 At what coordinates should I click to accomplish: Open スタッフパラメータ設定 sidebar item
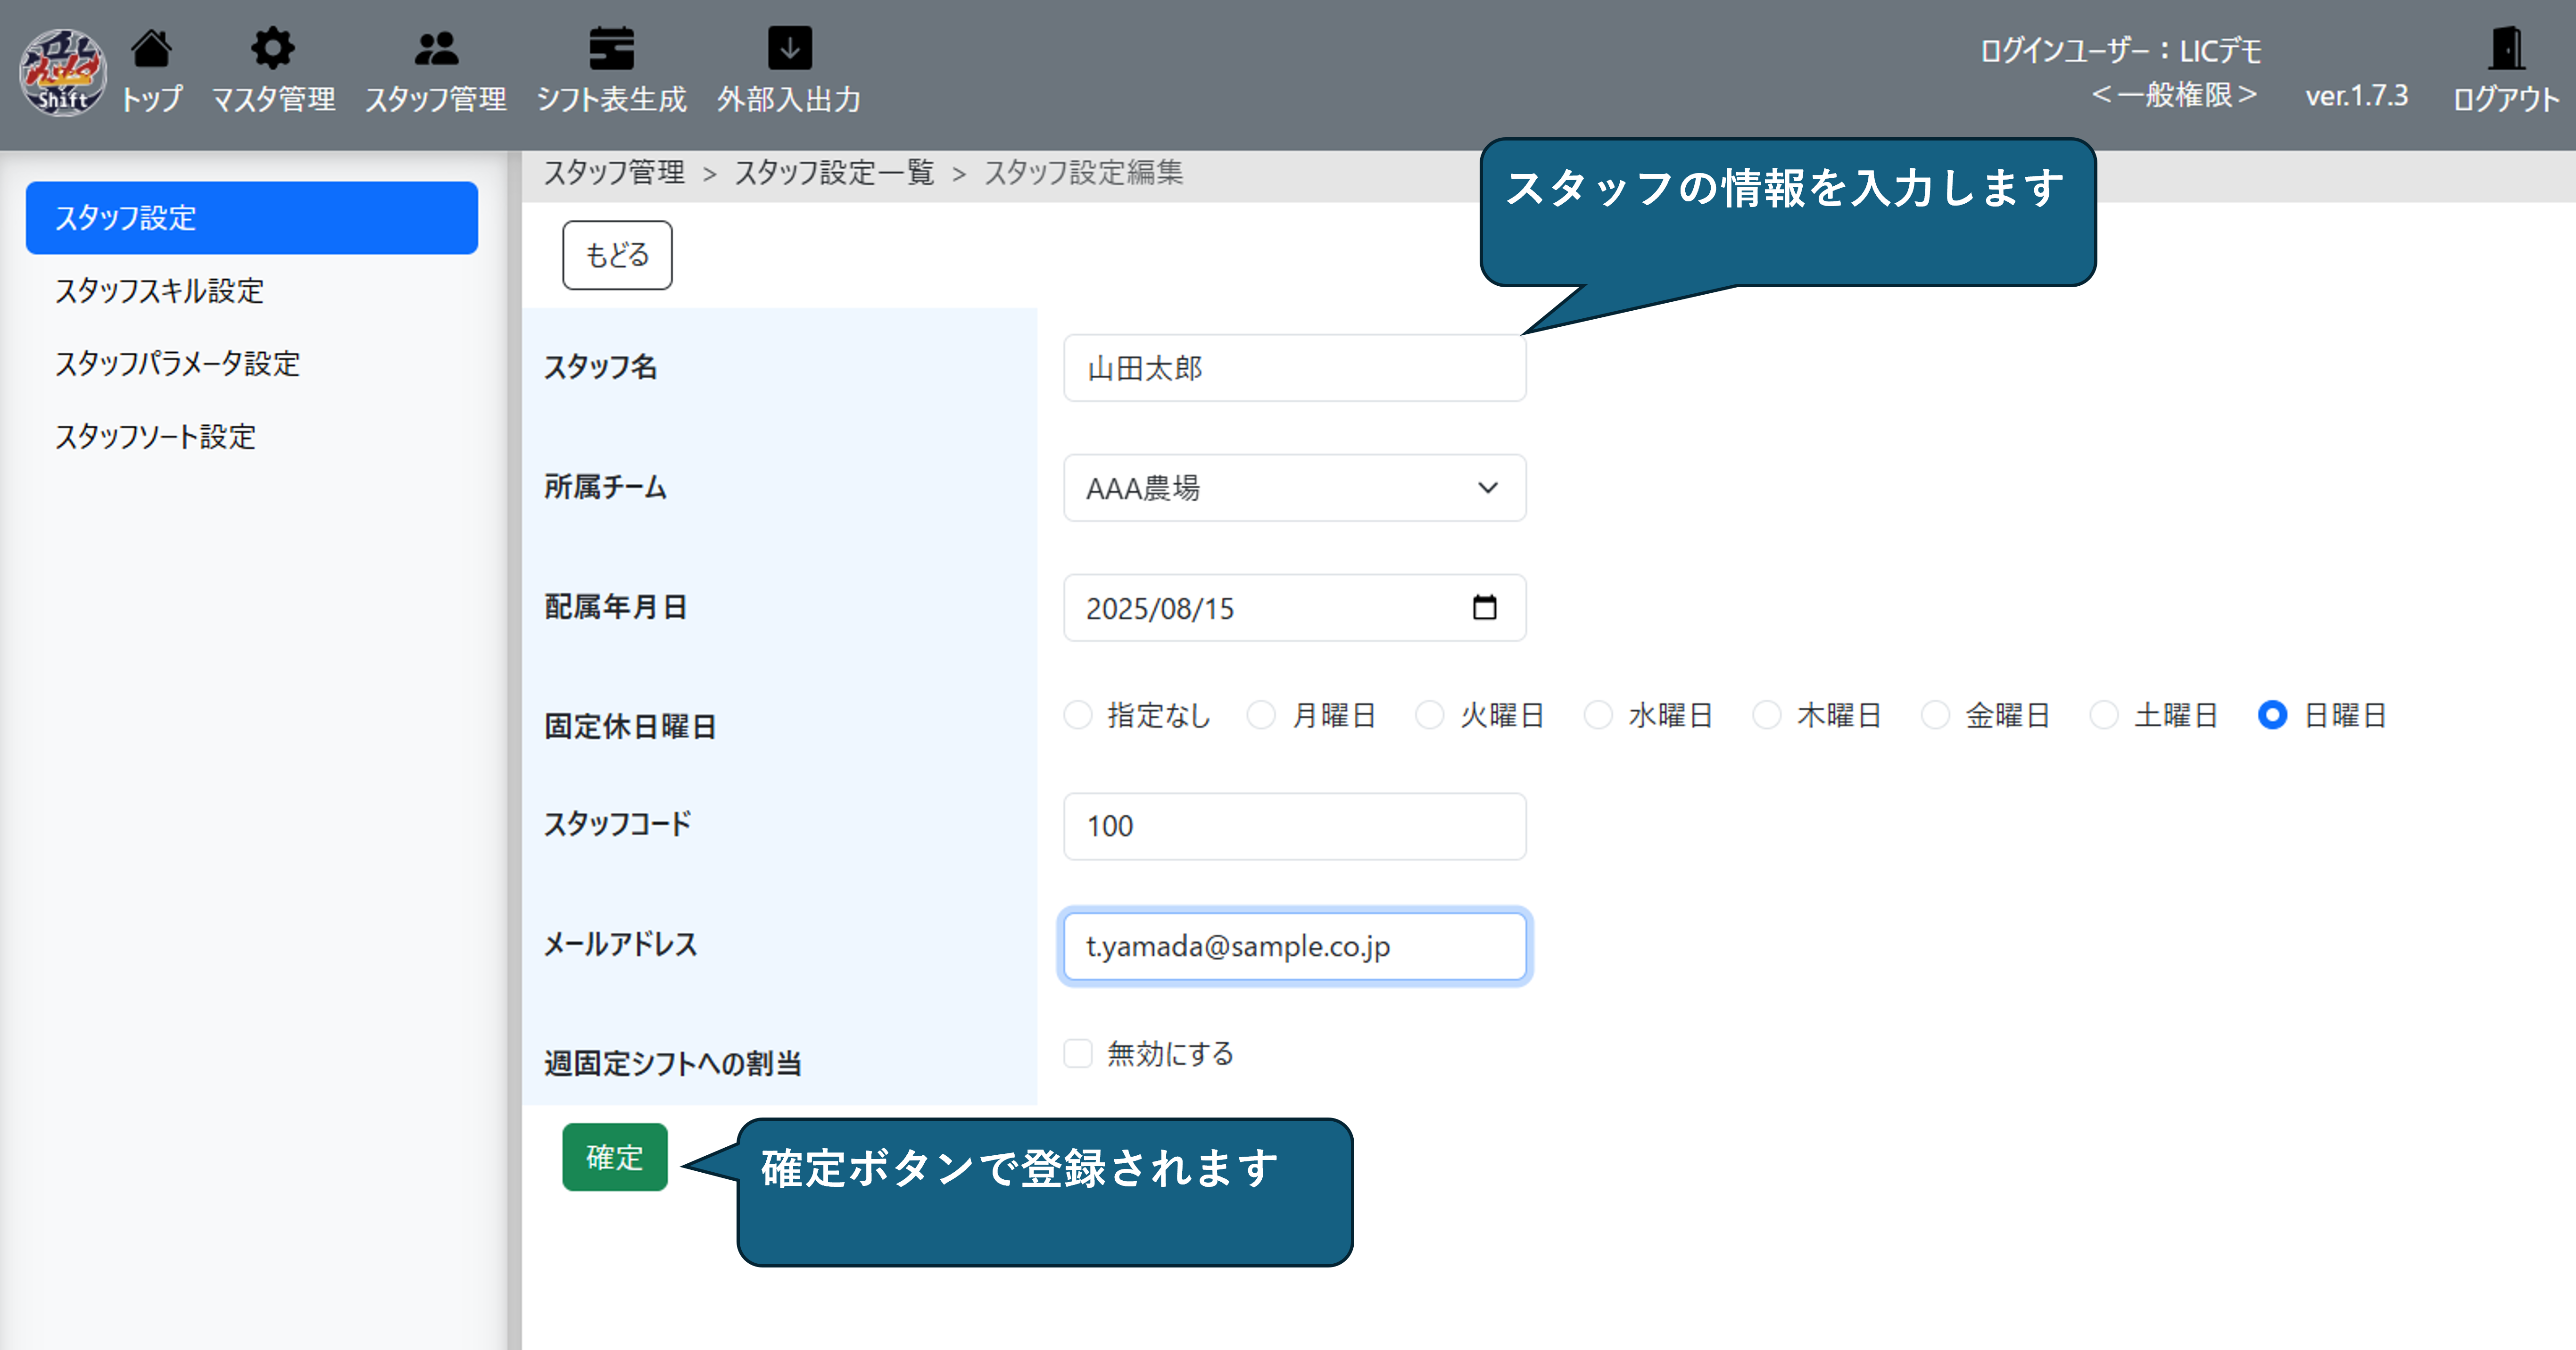tap(178, 364)
